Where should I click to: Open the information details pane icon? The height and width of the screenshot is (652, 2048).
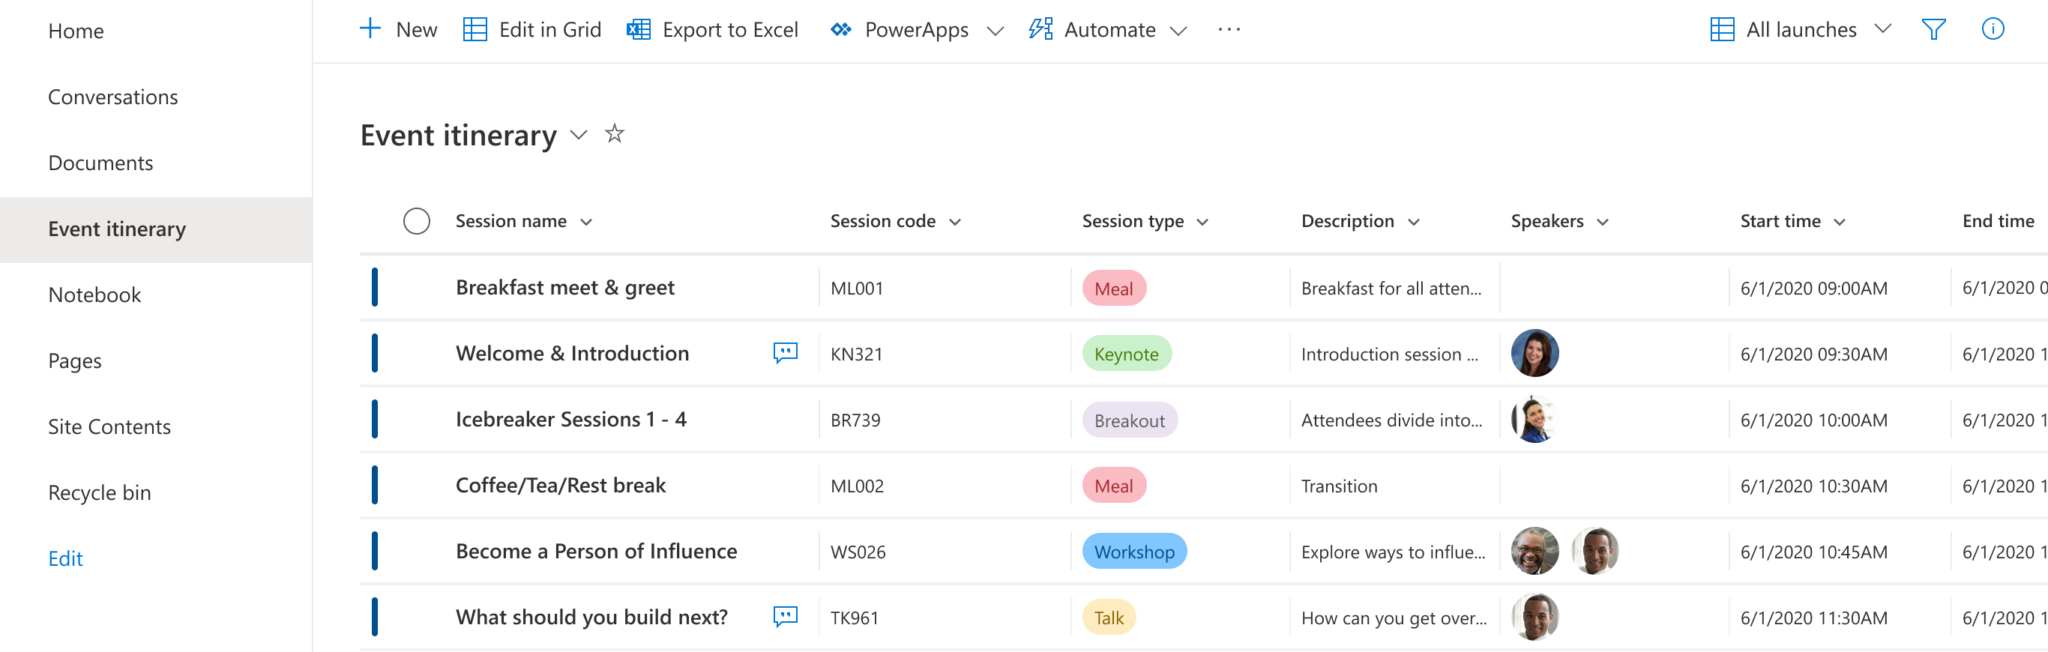pos(1992,30)
